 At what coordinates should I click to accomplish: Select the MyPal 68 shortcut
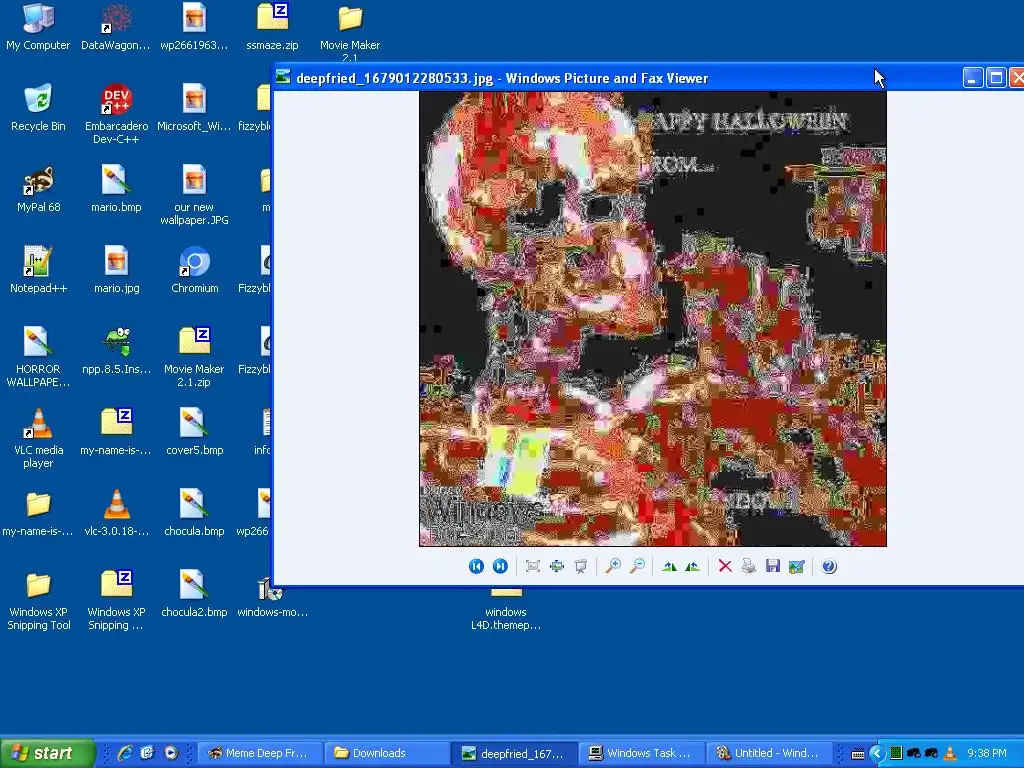(x=38, y=189)
